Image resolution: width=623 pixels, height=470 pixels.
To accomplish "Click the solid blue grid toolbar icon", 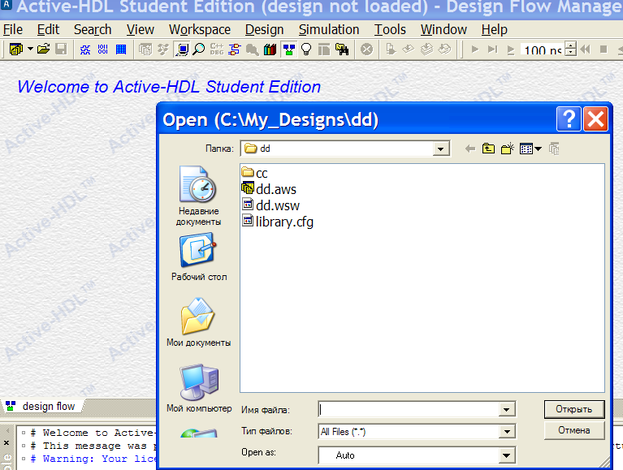I will tap(121, 49).
